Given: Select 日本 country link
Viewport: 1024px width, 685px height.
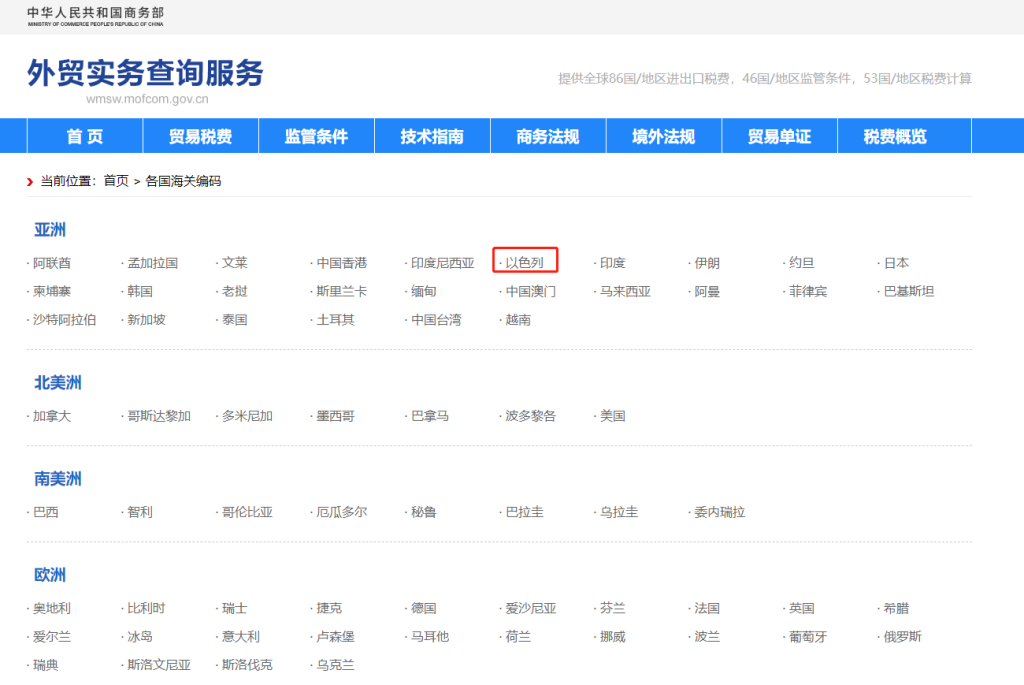Looking at the screenshot, I should coord(896,263).
